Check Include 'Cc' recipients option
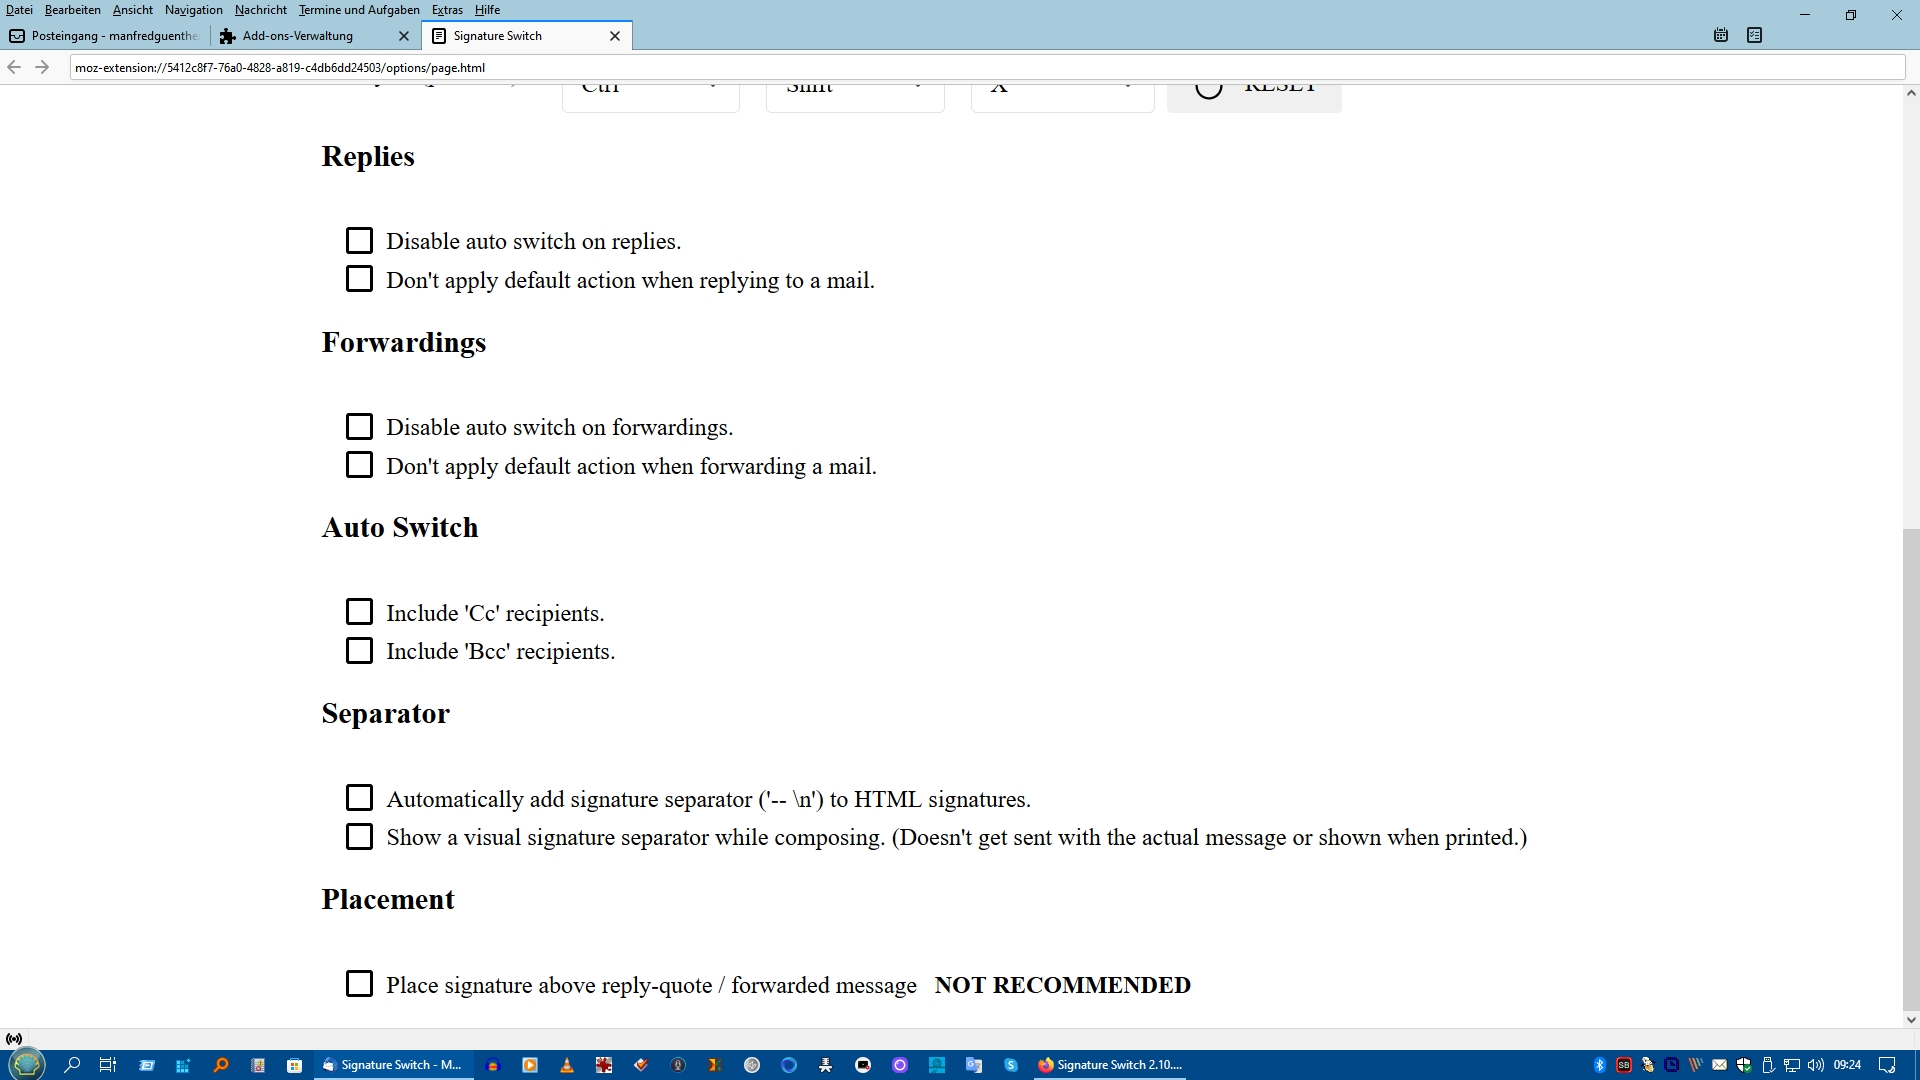The height and width of the screenshot is (1080, 1920). 359,612
